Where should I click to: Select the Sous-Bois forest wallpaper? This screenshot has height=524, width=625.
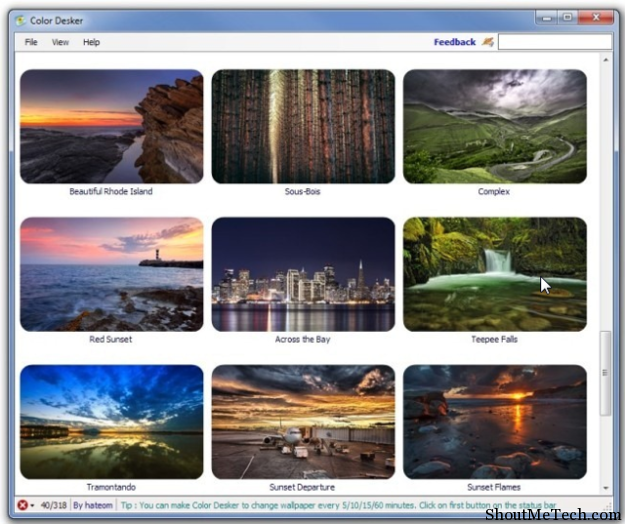[303, 127]
